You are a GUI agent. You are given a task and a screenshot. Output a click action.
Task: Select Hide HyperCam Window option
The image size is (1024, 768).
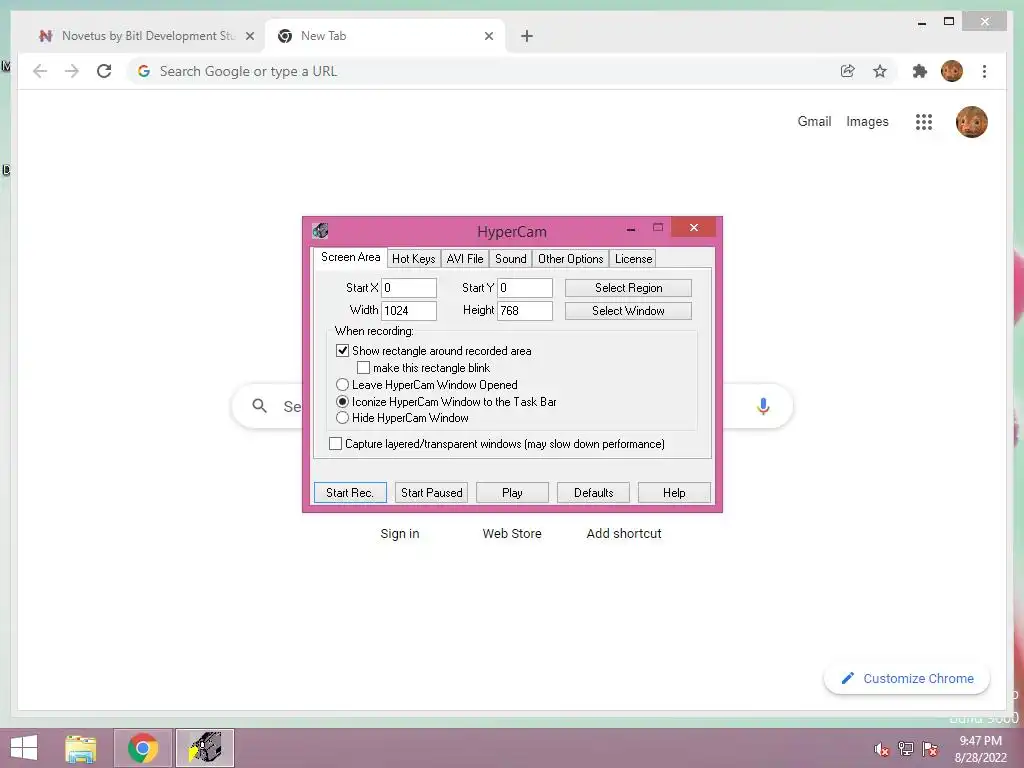pyautogui.click(x=342, y=418)
